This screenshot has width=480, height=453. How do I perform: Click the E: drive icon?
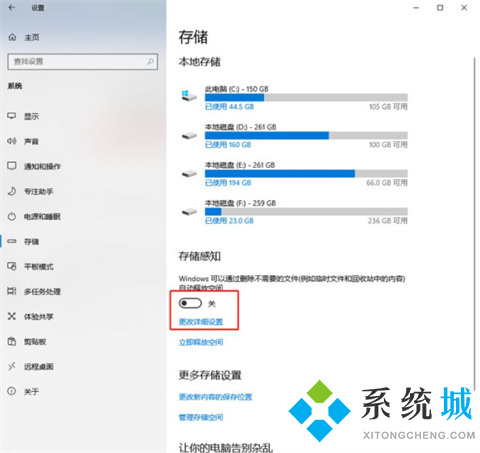pos(189,174)
